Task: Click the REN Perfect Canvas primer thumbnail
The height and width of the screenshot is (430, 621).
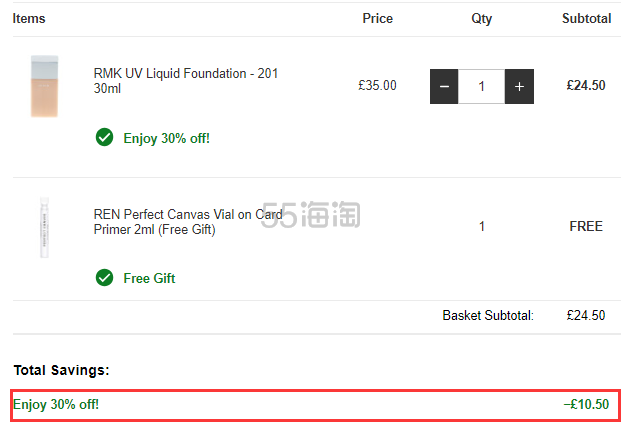Action: [x=45, y=227]
